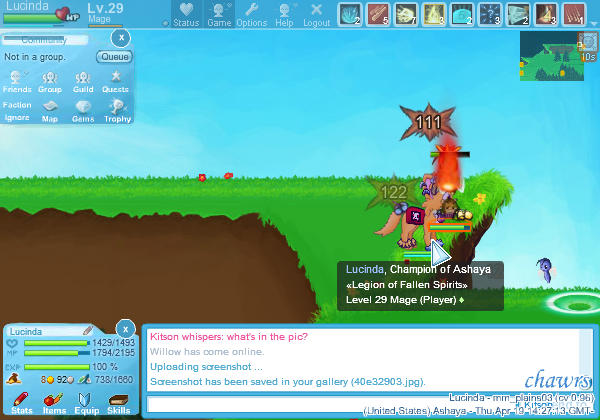The width and height of the screenshot is (600, 420).
Task: Click the carry weight value 738/1660
Action: pos(114,379)
